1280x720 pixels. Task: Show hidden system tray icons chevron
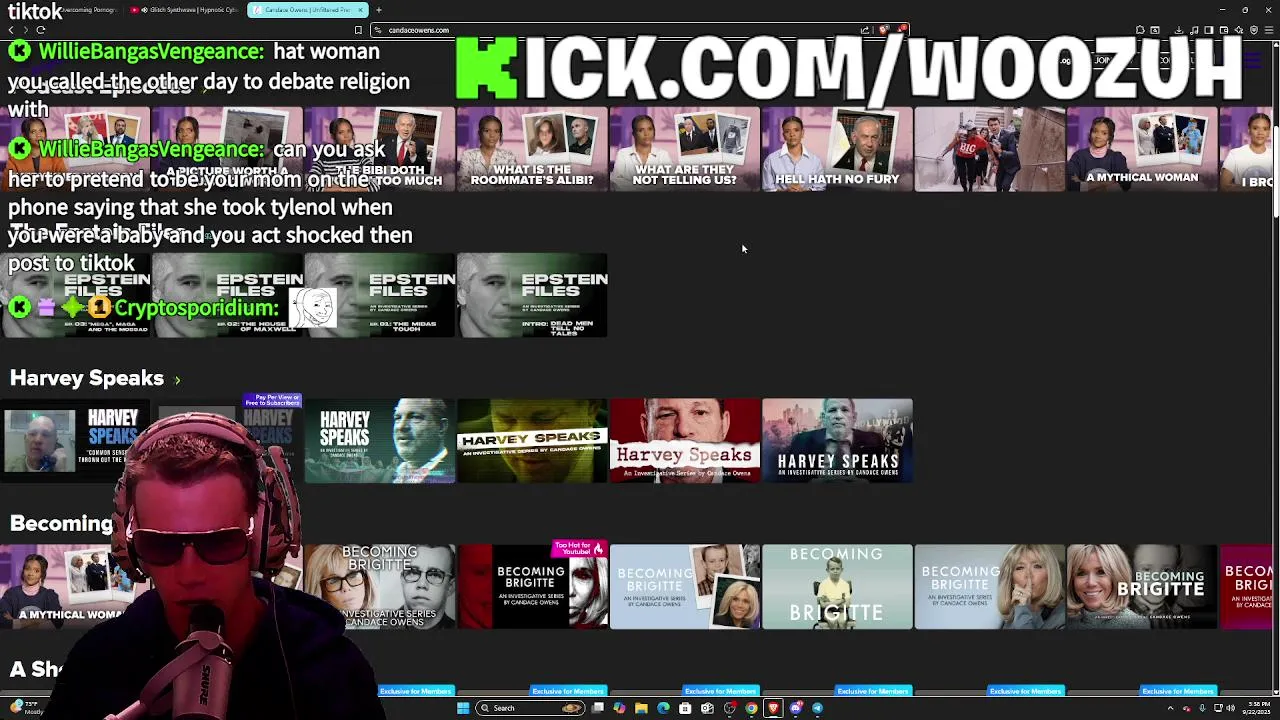(x=1170, y=708)
